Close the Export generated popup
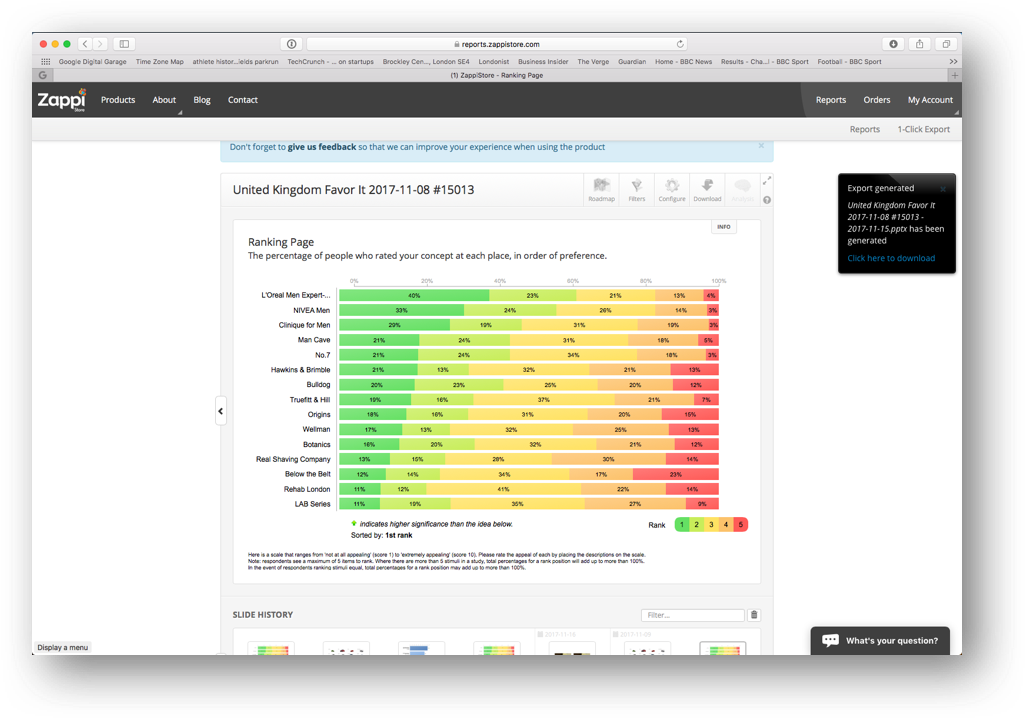Viewport: 1027px width, 720px height. click(x=942, y=188)
